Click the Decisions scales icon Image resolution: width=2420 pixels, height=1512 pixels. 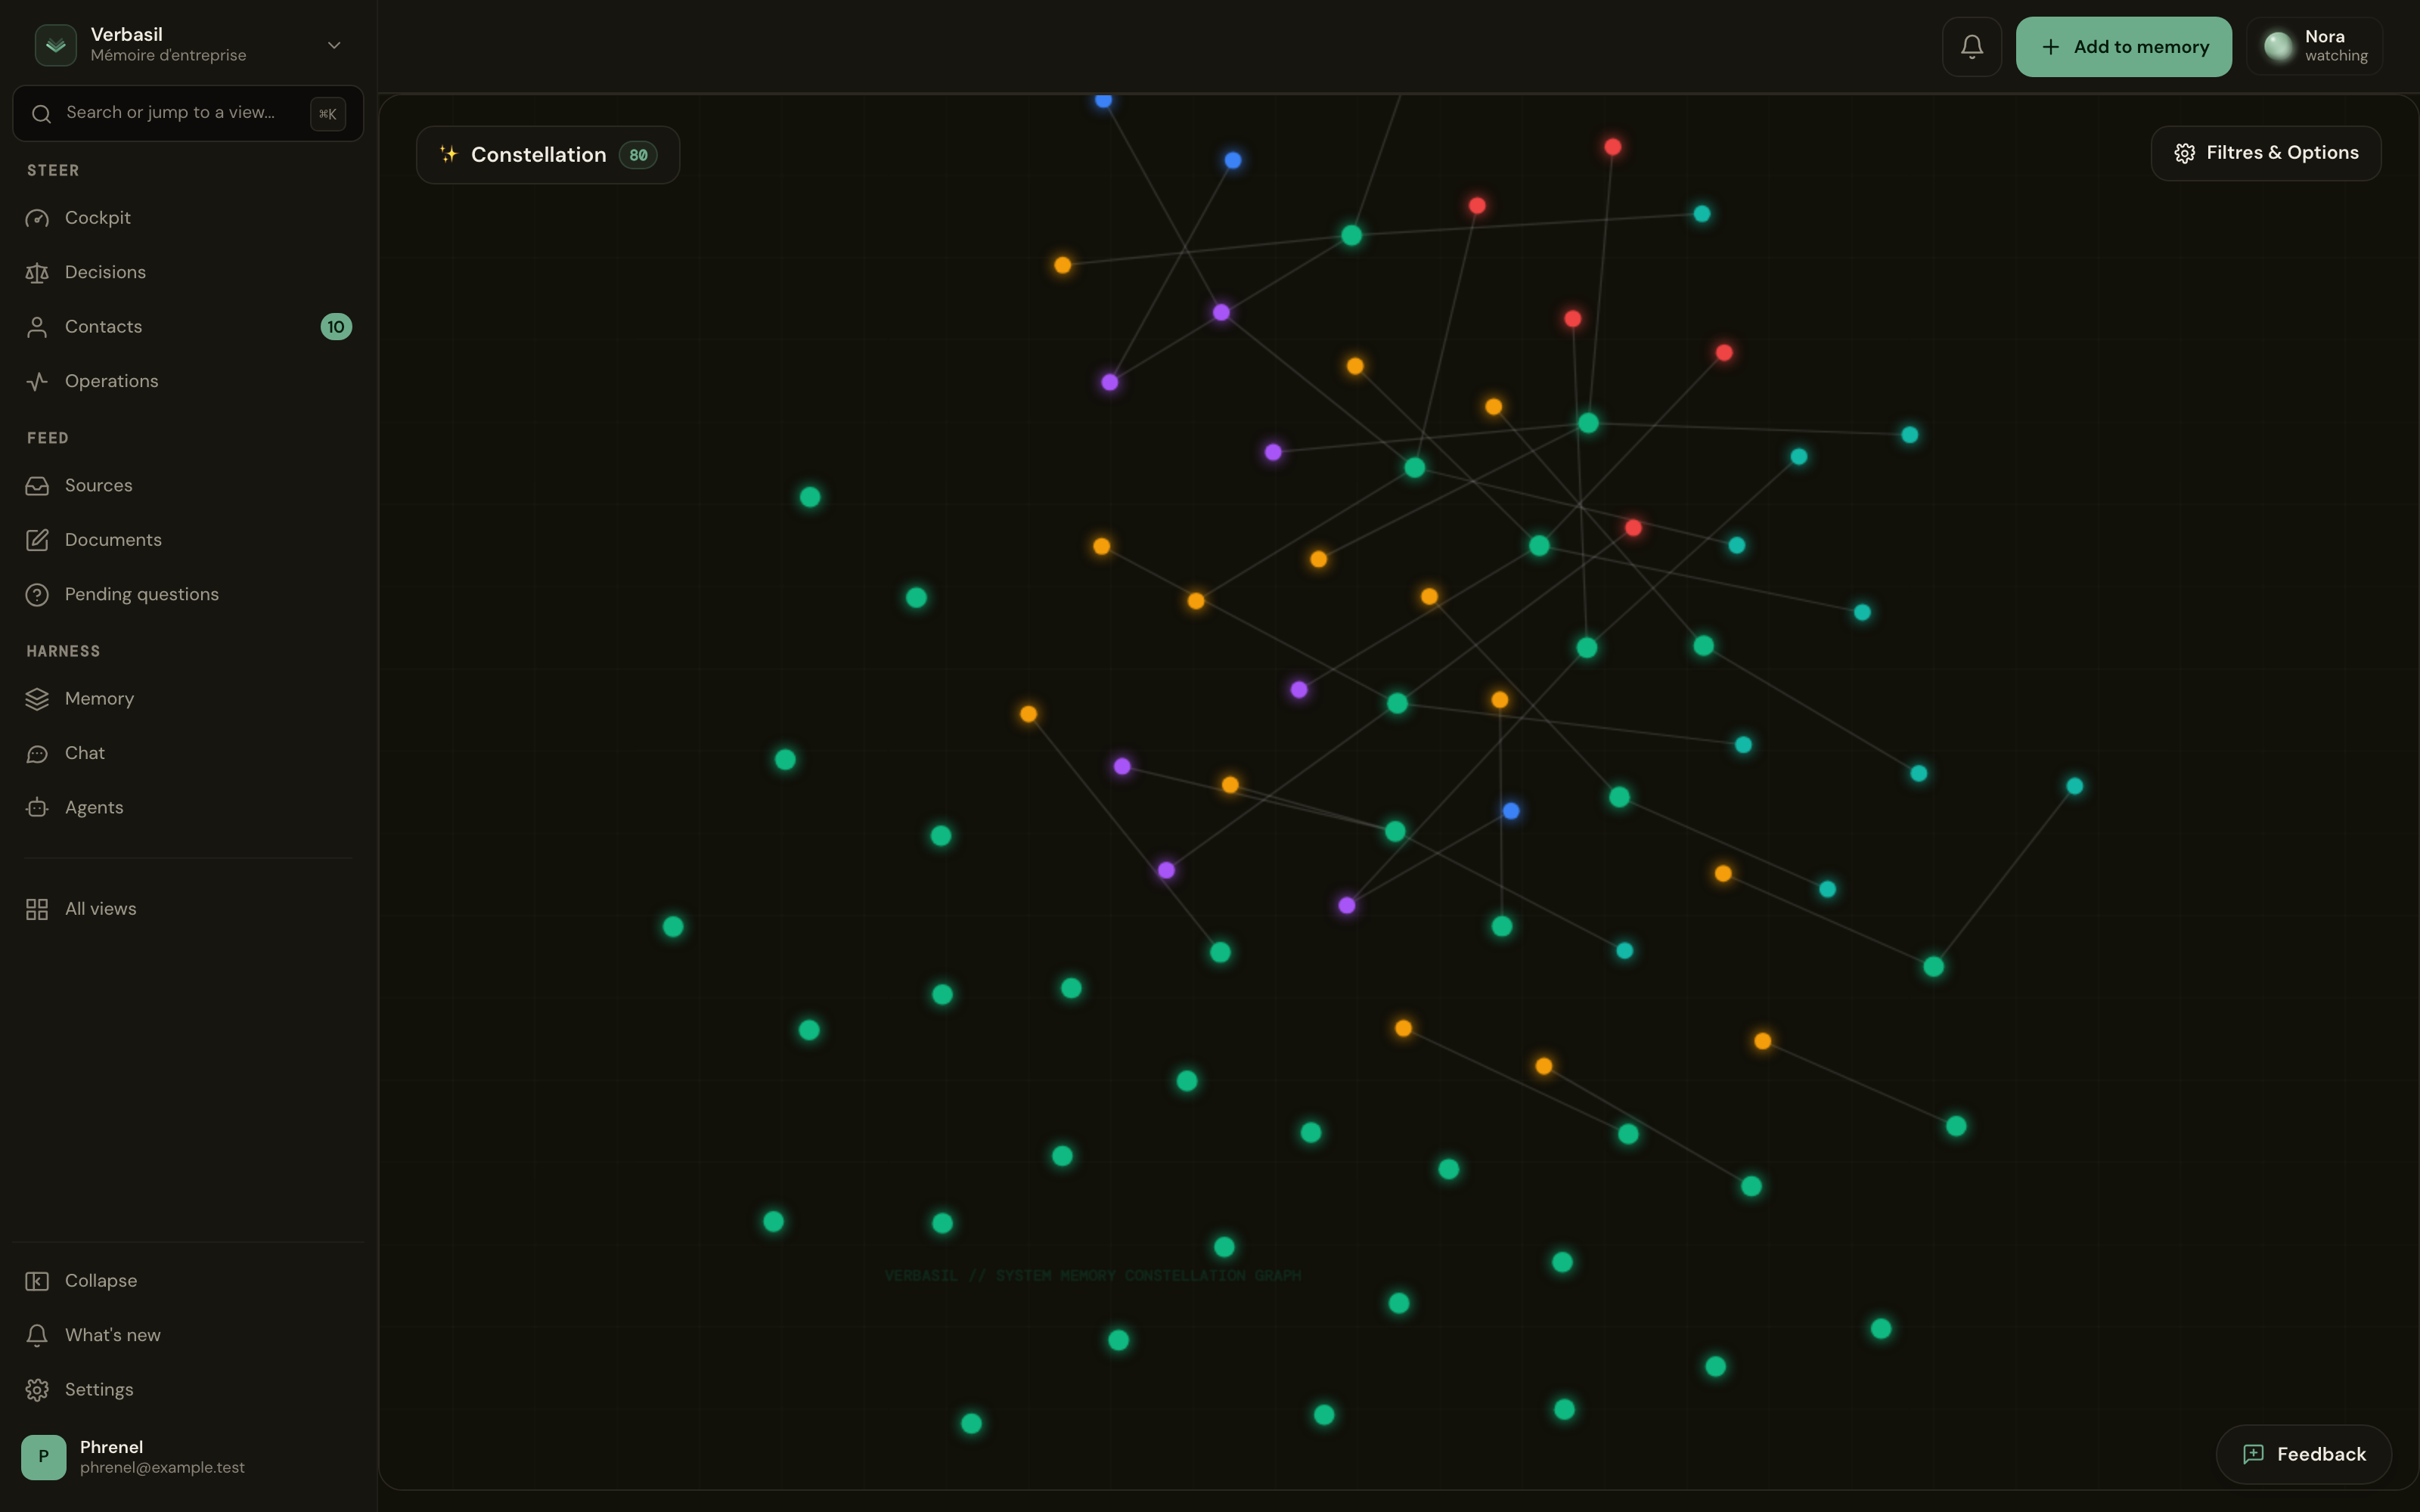(37, 273)
